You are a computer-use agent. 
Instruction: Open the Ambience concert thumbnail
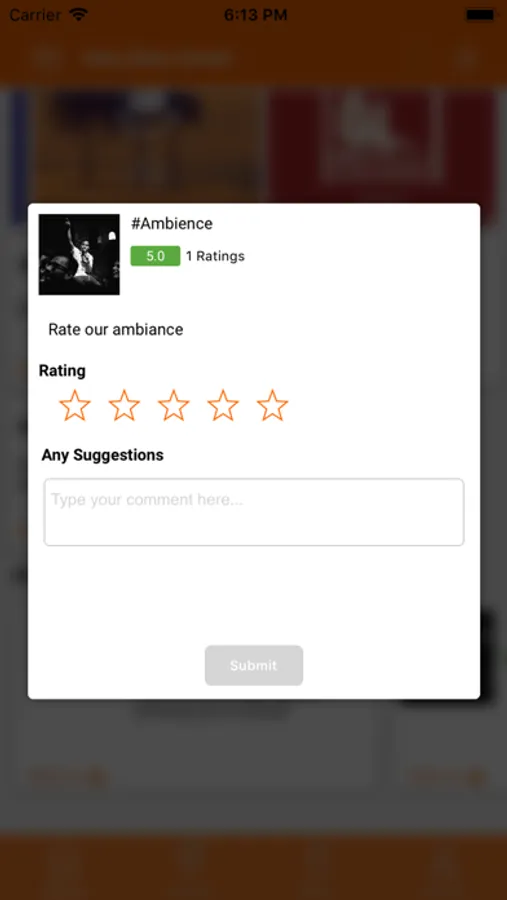click(79, 254)
